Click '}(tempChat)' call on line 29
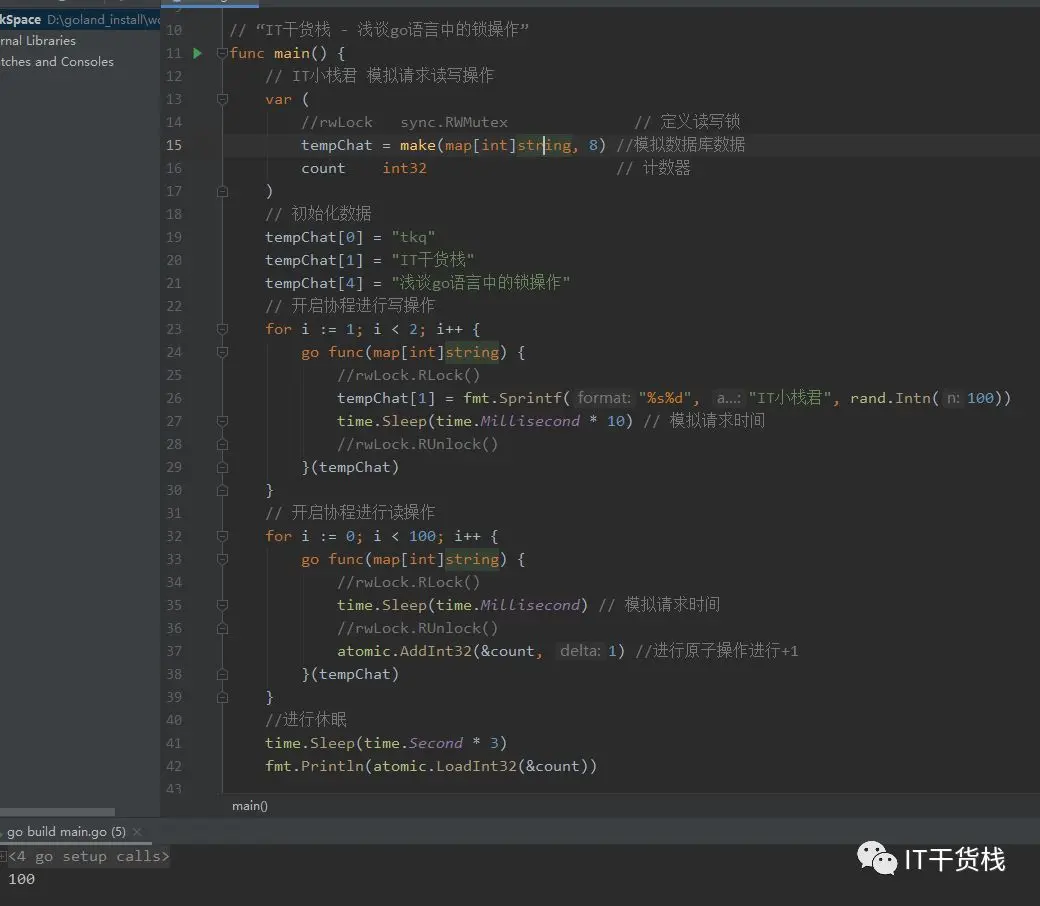Image resolution: width=1040 pixels, height=906 pixels. [350, 468]
